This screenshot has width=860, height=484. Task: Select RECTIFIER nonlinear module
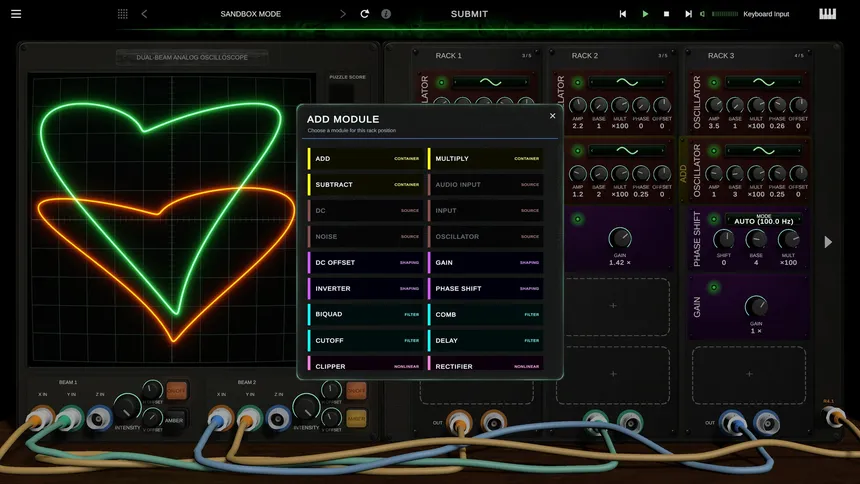click(x=485, y=364)
